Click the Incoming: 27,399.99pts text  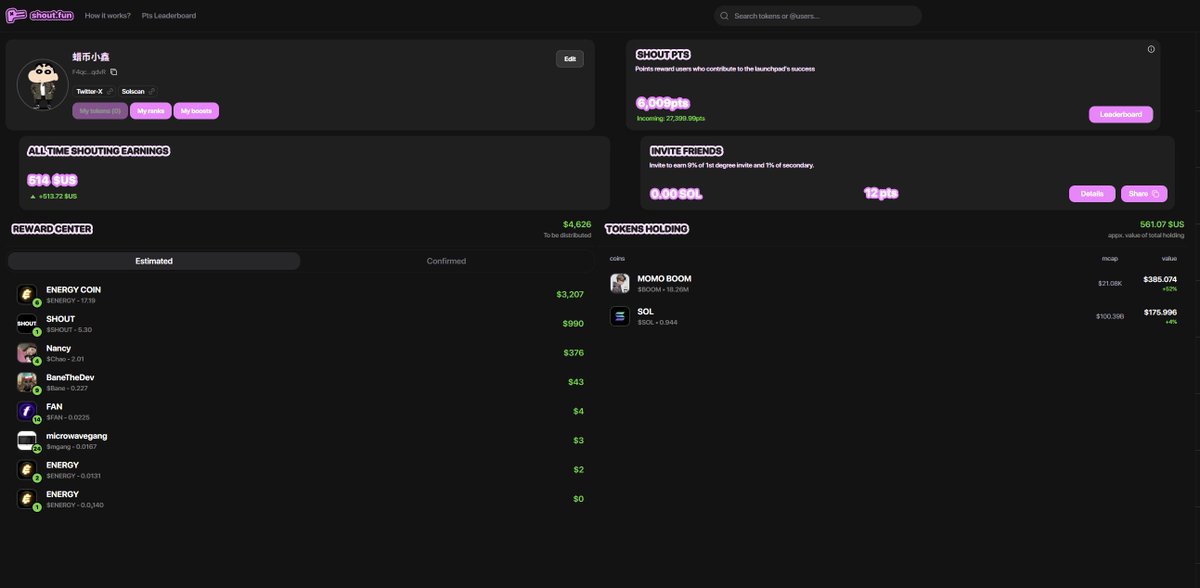pyautogui.click(x=671, y=118)
